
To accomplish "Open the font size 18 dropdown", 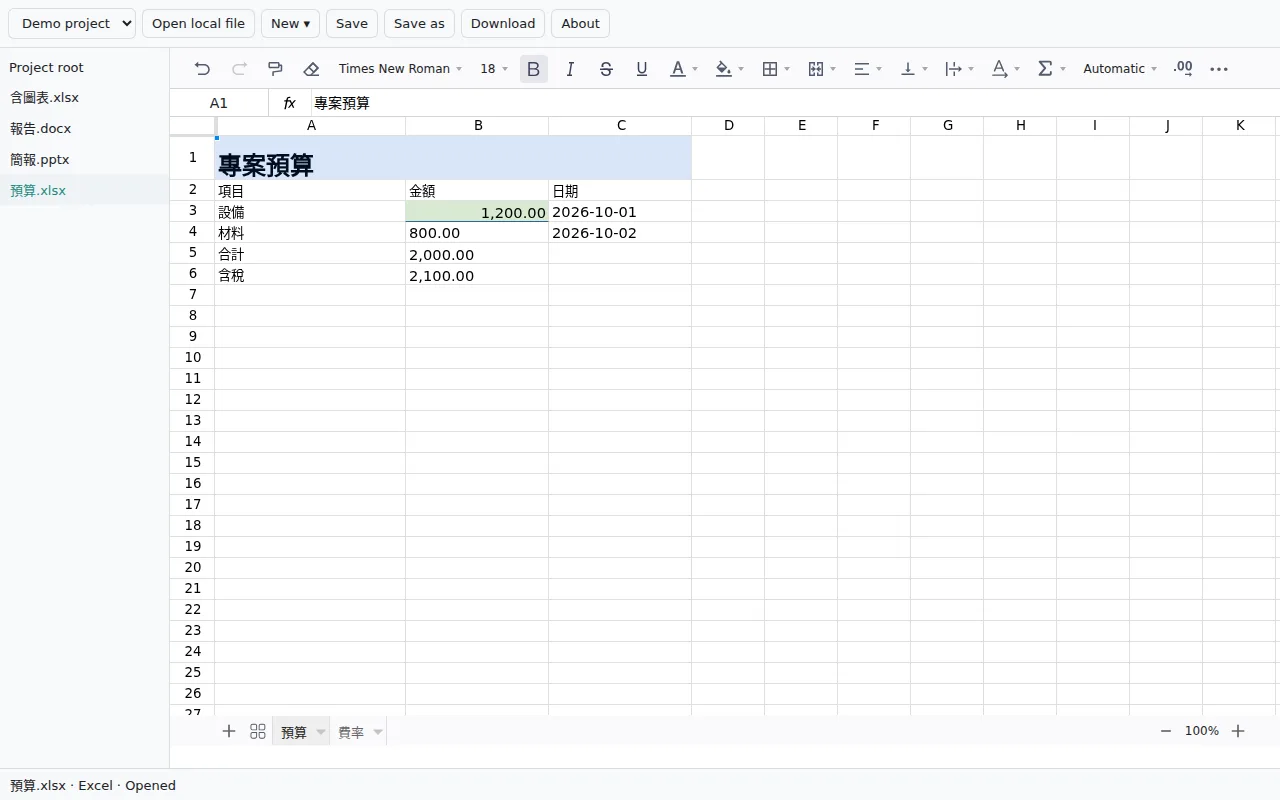I will pos(494,69).
